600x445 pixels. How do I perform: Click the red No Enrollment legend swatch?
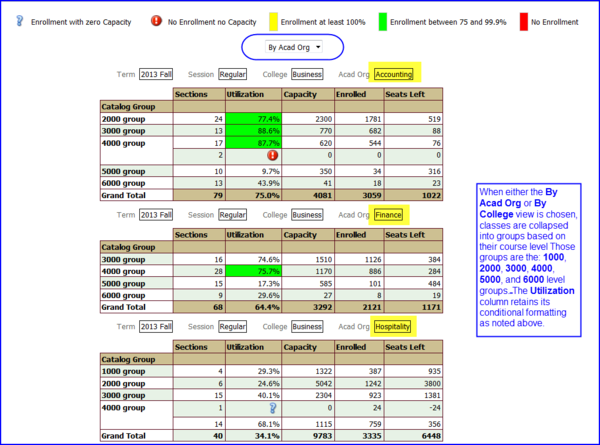[x=523, y=21]
